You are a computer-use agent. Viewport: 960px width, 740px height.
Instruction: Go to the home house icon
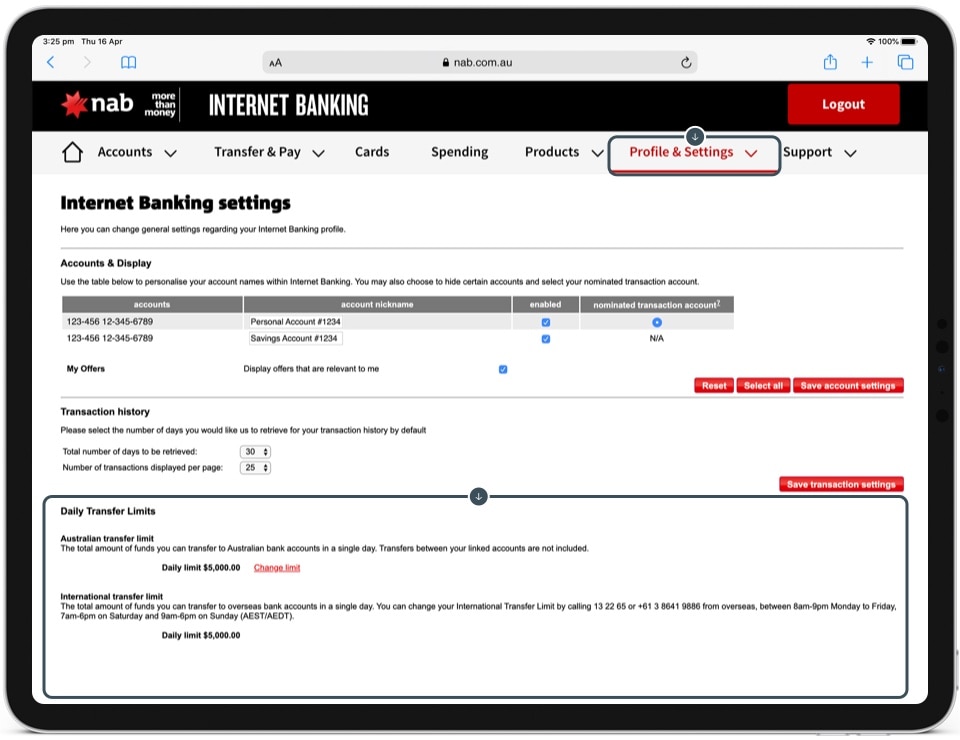coord(72,152)
